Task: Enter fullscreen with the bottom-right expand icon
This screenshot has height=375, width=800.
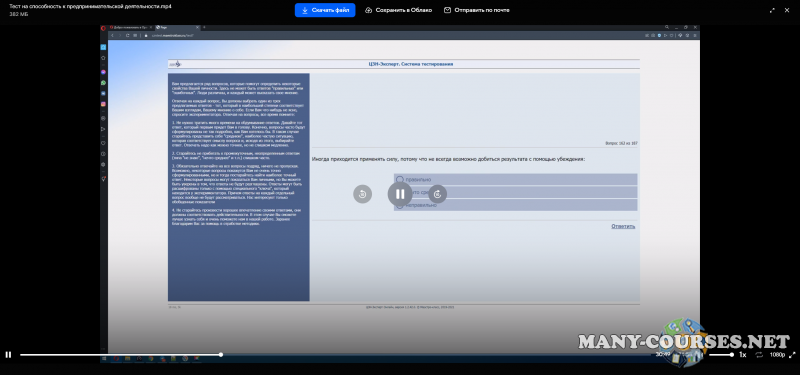Action: tap(792, 355)
